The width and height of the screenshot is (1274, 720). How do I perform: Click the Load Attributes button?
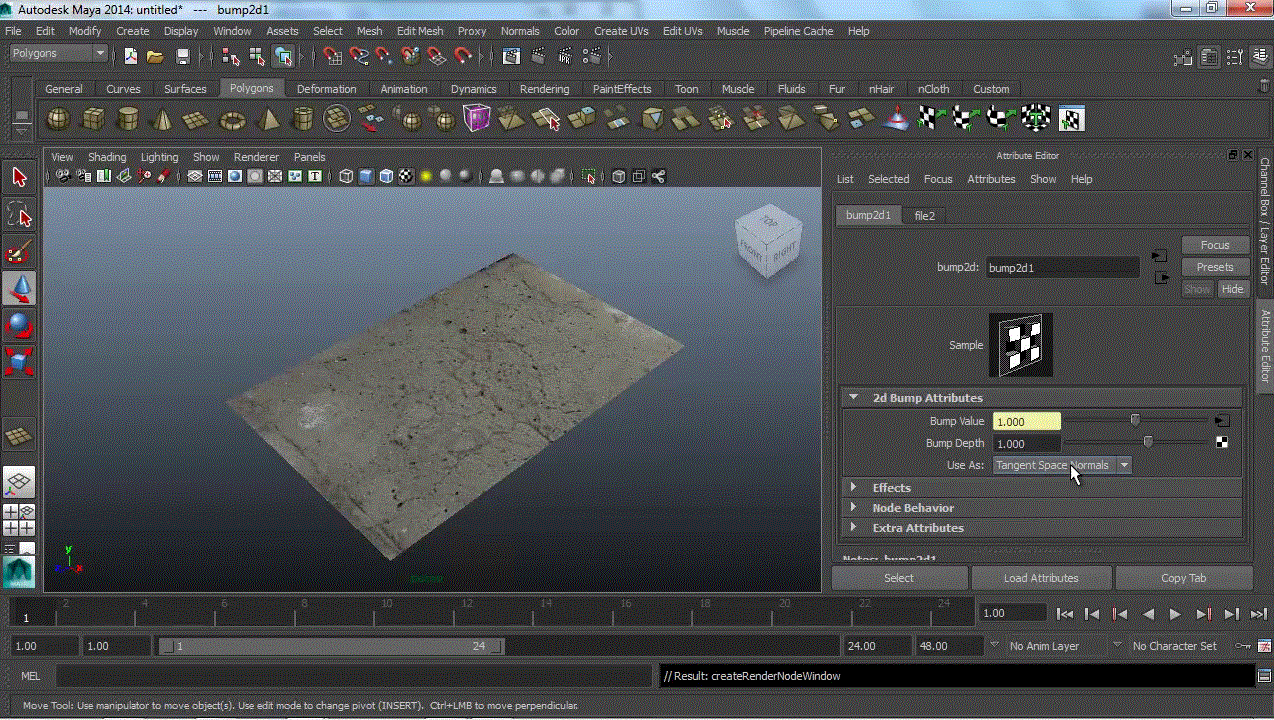click(1041, 578)
